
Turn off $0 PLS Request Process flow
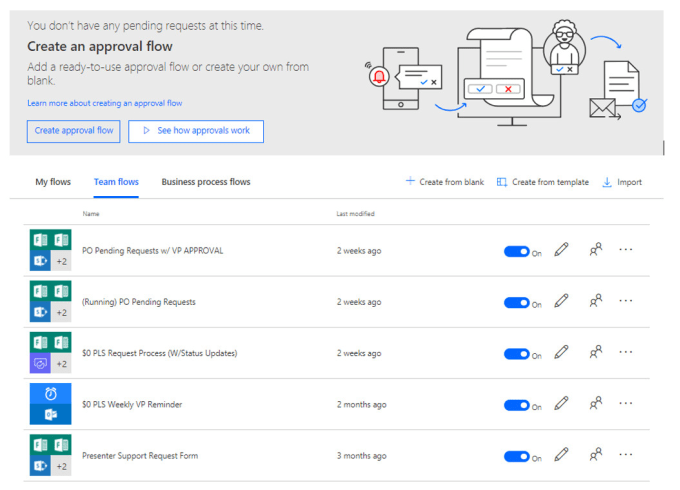517,354
